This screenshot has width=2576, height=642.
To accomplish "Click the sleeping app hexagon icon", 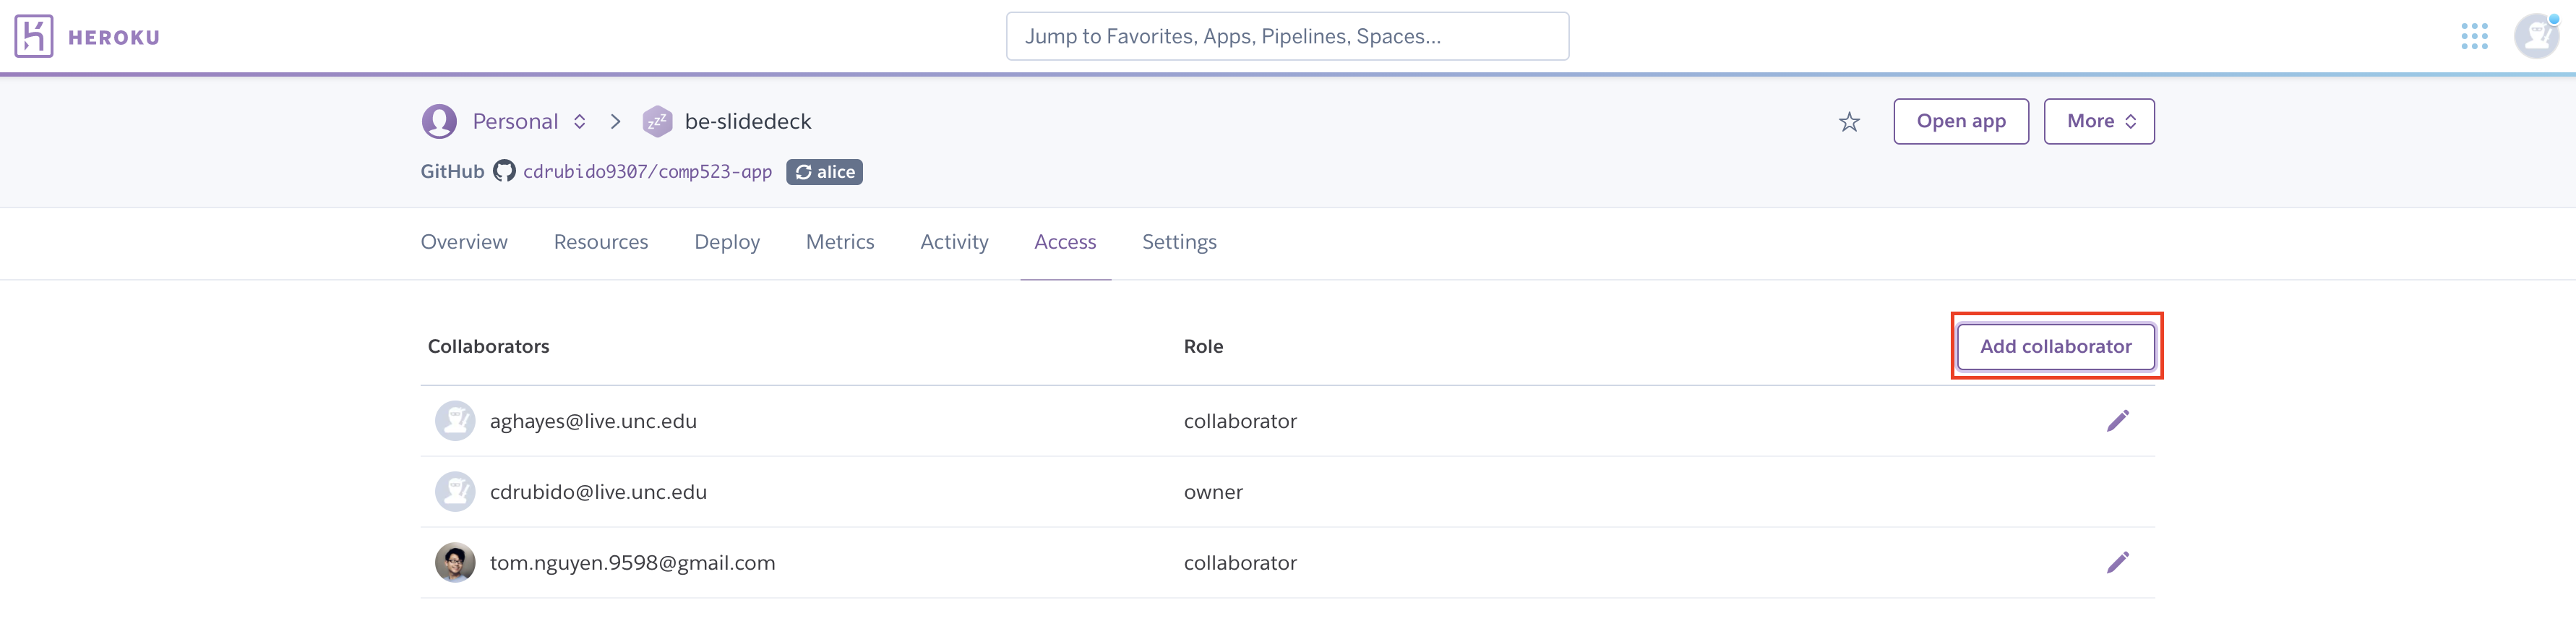I will 657,122.
